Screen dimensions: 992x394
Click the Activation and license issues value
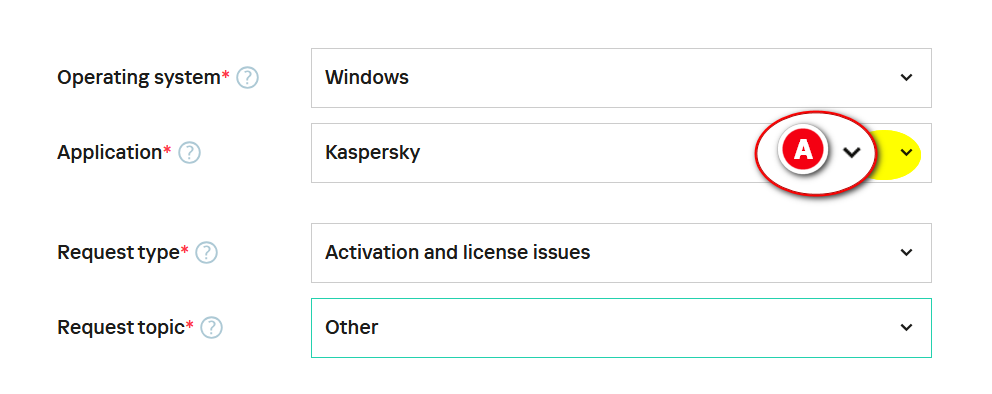tap(457, 253)
